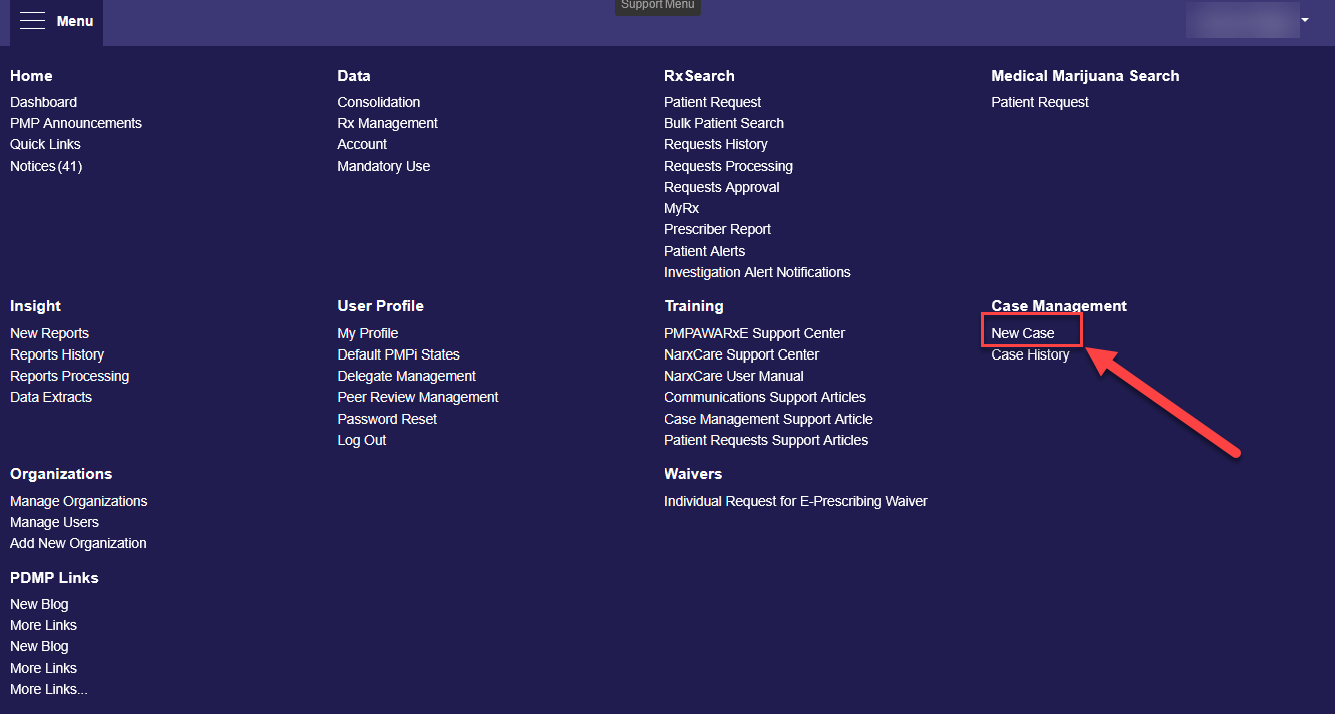Request an E-Prescribing Waiver

[795, 500]
